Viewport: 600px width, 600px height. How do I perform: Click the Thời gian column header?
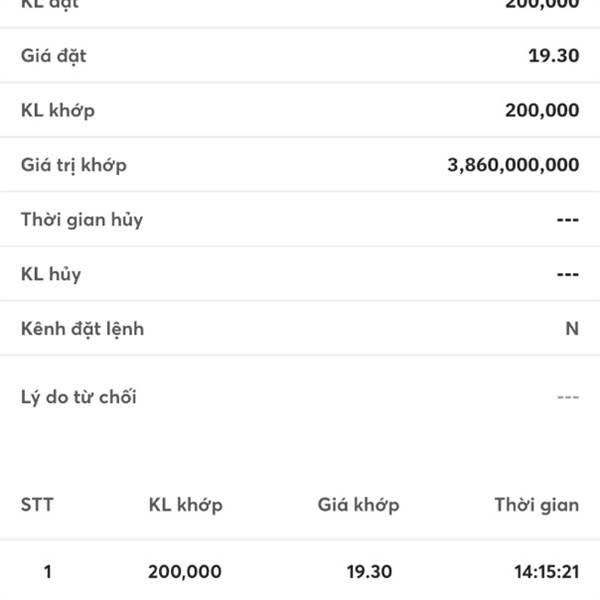pos(537,505)
